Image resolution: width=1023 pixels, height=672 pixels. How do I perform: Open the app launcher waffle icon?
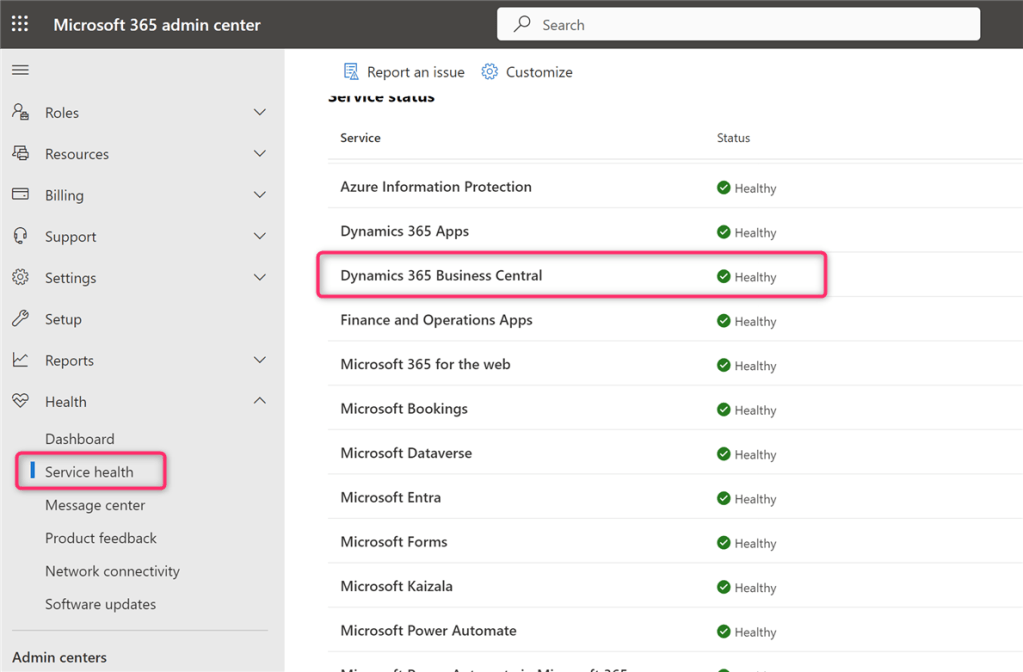(x=19, y=24)
